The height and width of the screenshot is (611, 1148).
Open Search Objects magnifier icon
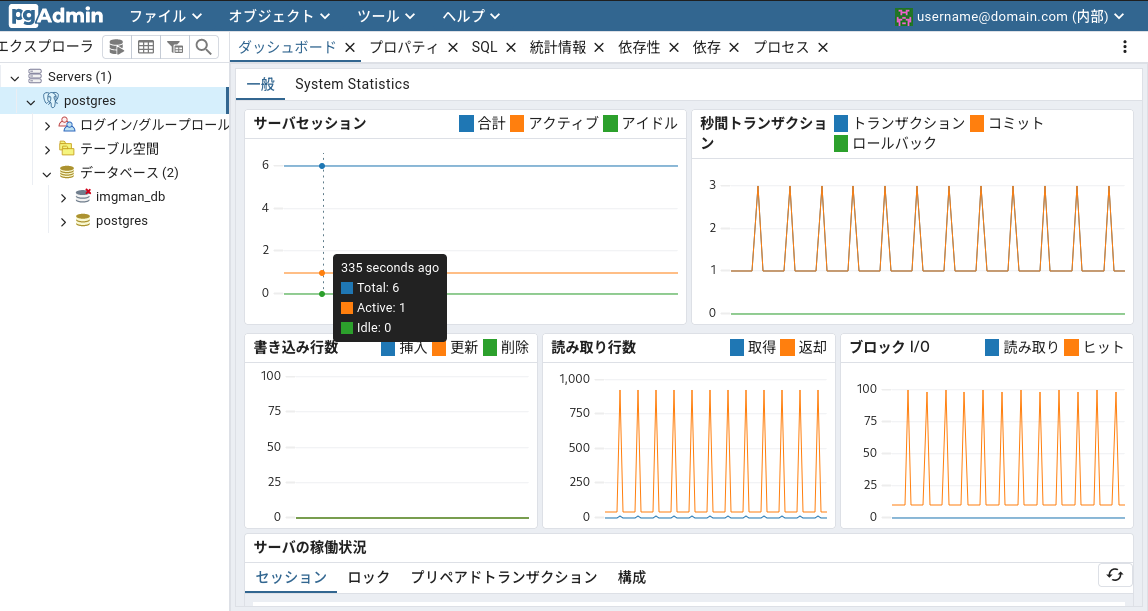[x=203, y=47]
